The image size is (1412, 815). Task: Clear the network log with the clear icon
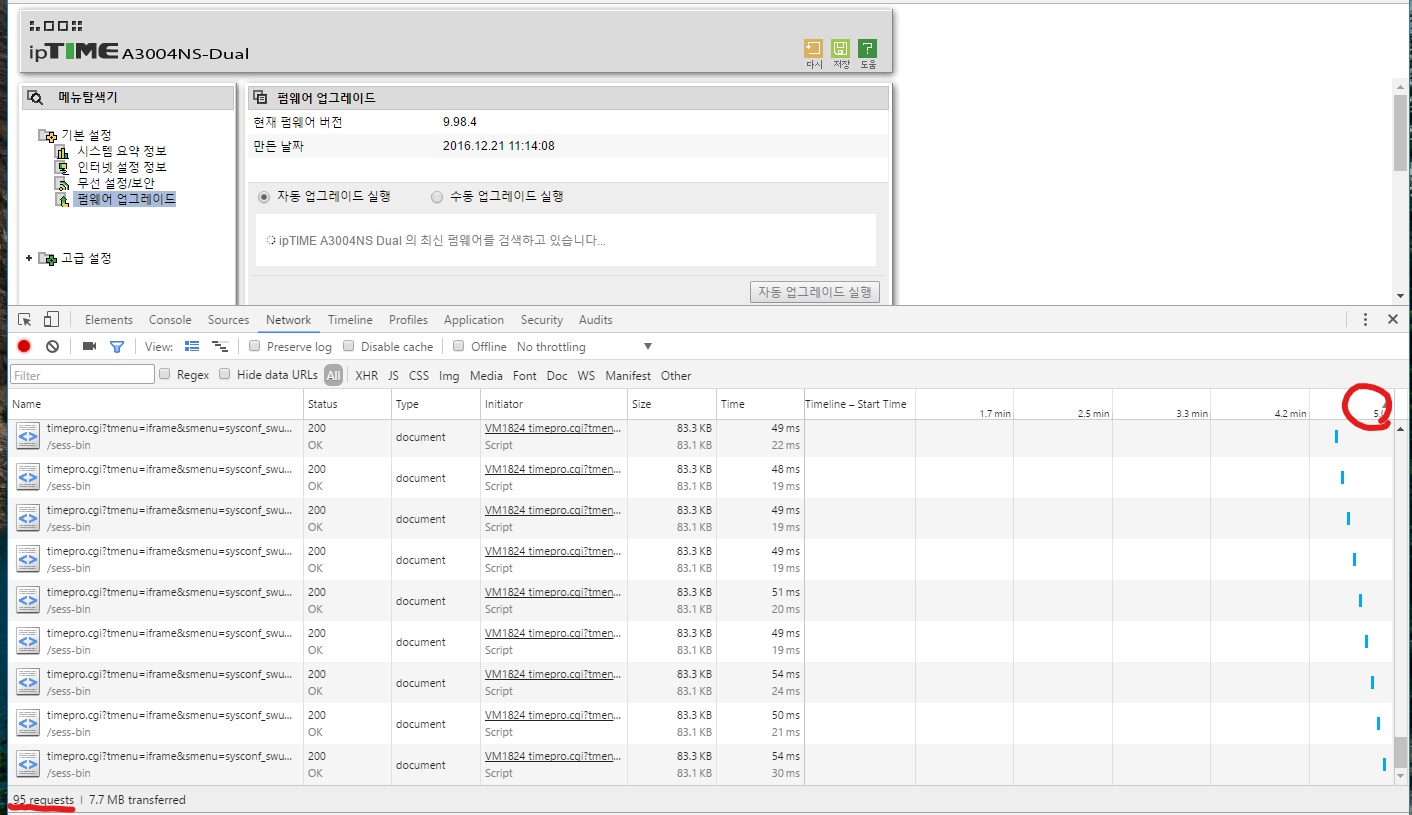[x=52, y=346]
